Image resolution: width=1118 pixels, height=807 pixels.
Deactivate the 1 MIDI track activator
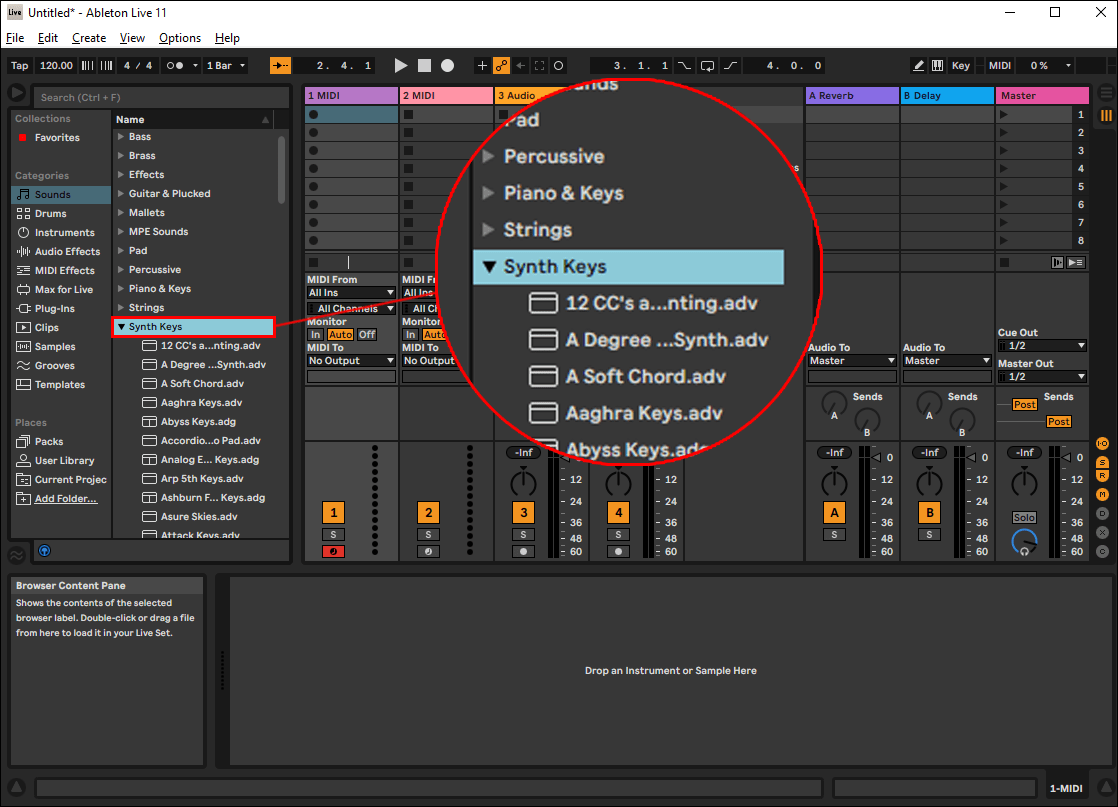coord(334,512)
